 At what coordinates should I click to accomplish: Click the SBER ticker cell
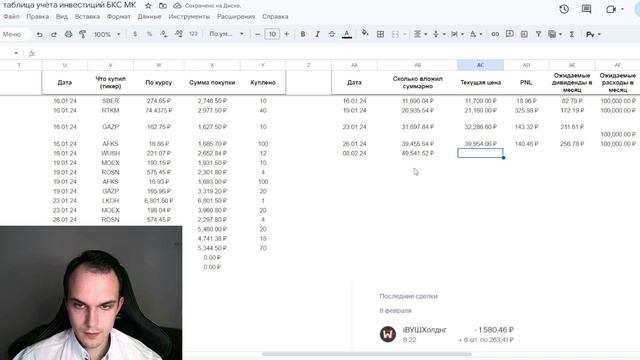pos(110,101)
